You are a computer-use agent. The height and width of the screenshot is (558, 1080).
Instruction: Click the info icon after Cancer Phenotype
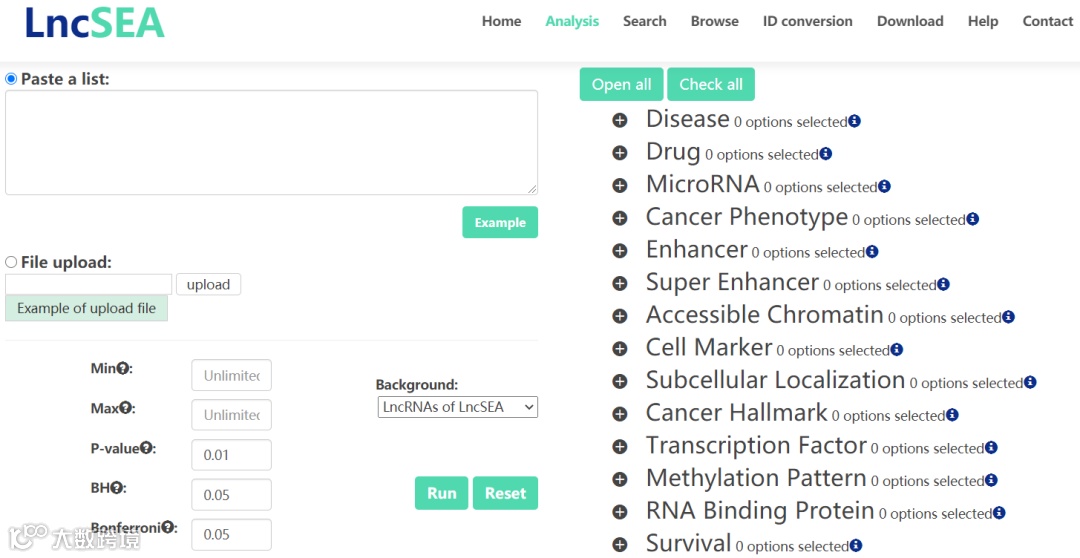tap(973, 220)
